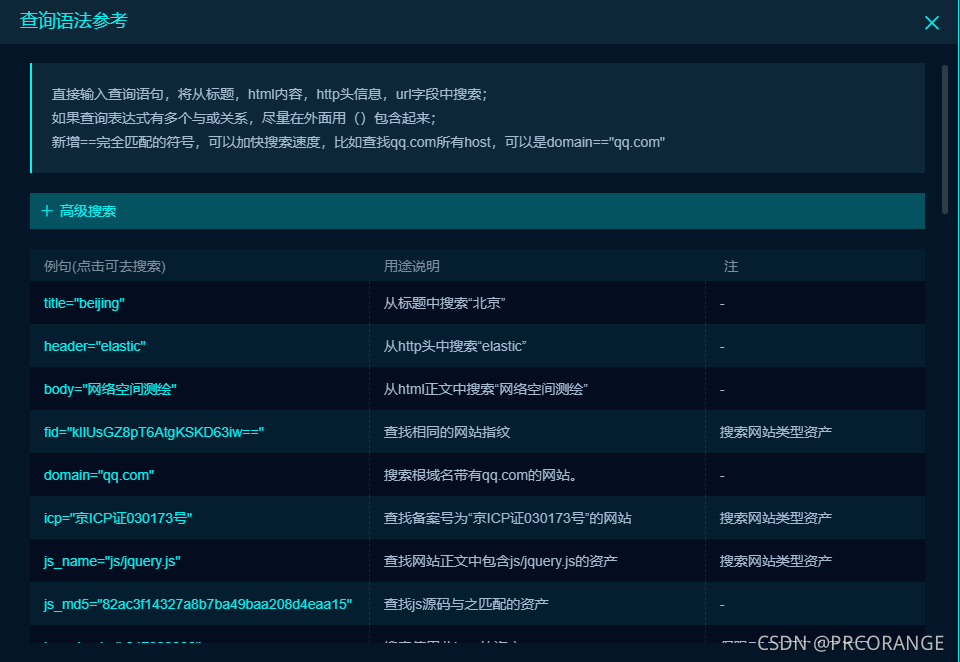Click the 注 column header
Screen dimensions: 960x662
coord(731,266)
